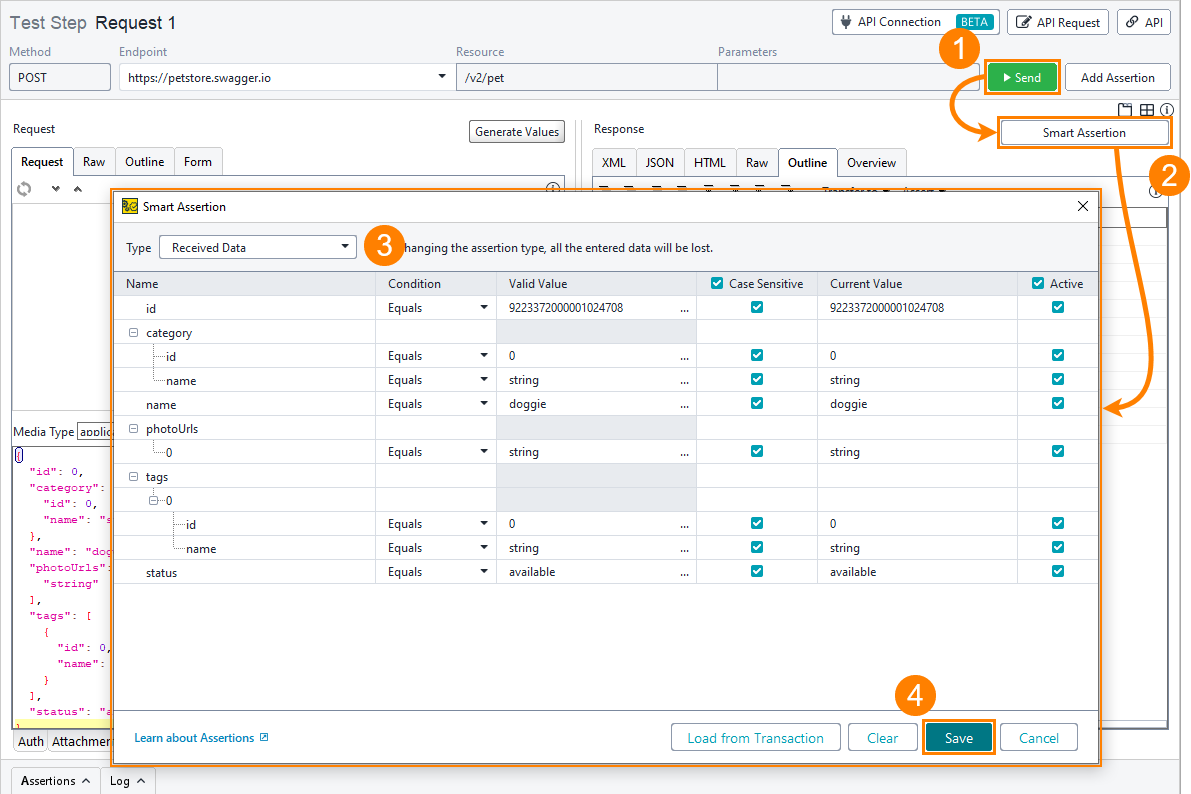Click Load from Transaction button
The width and height of the screenshot is (1191, 794).
click(756, 738)
